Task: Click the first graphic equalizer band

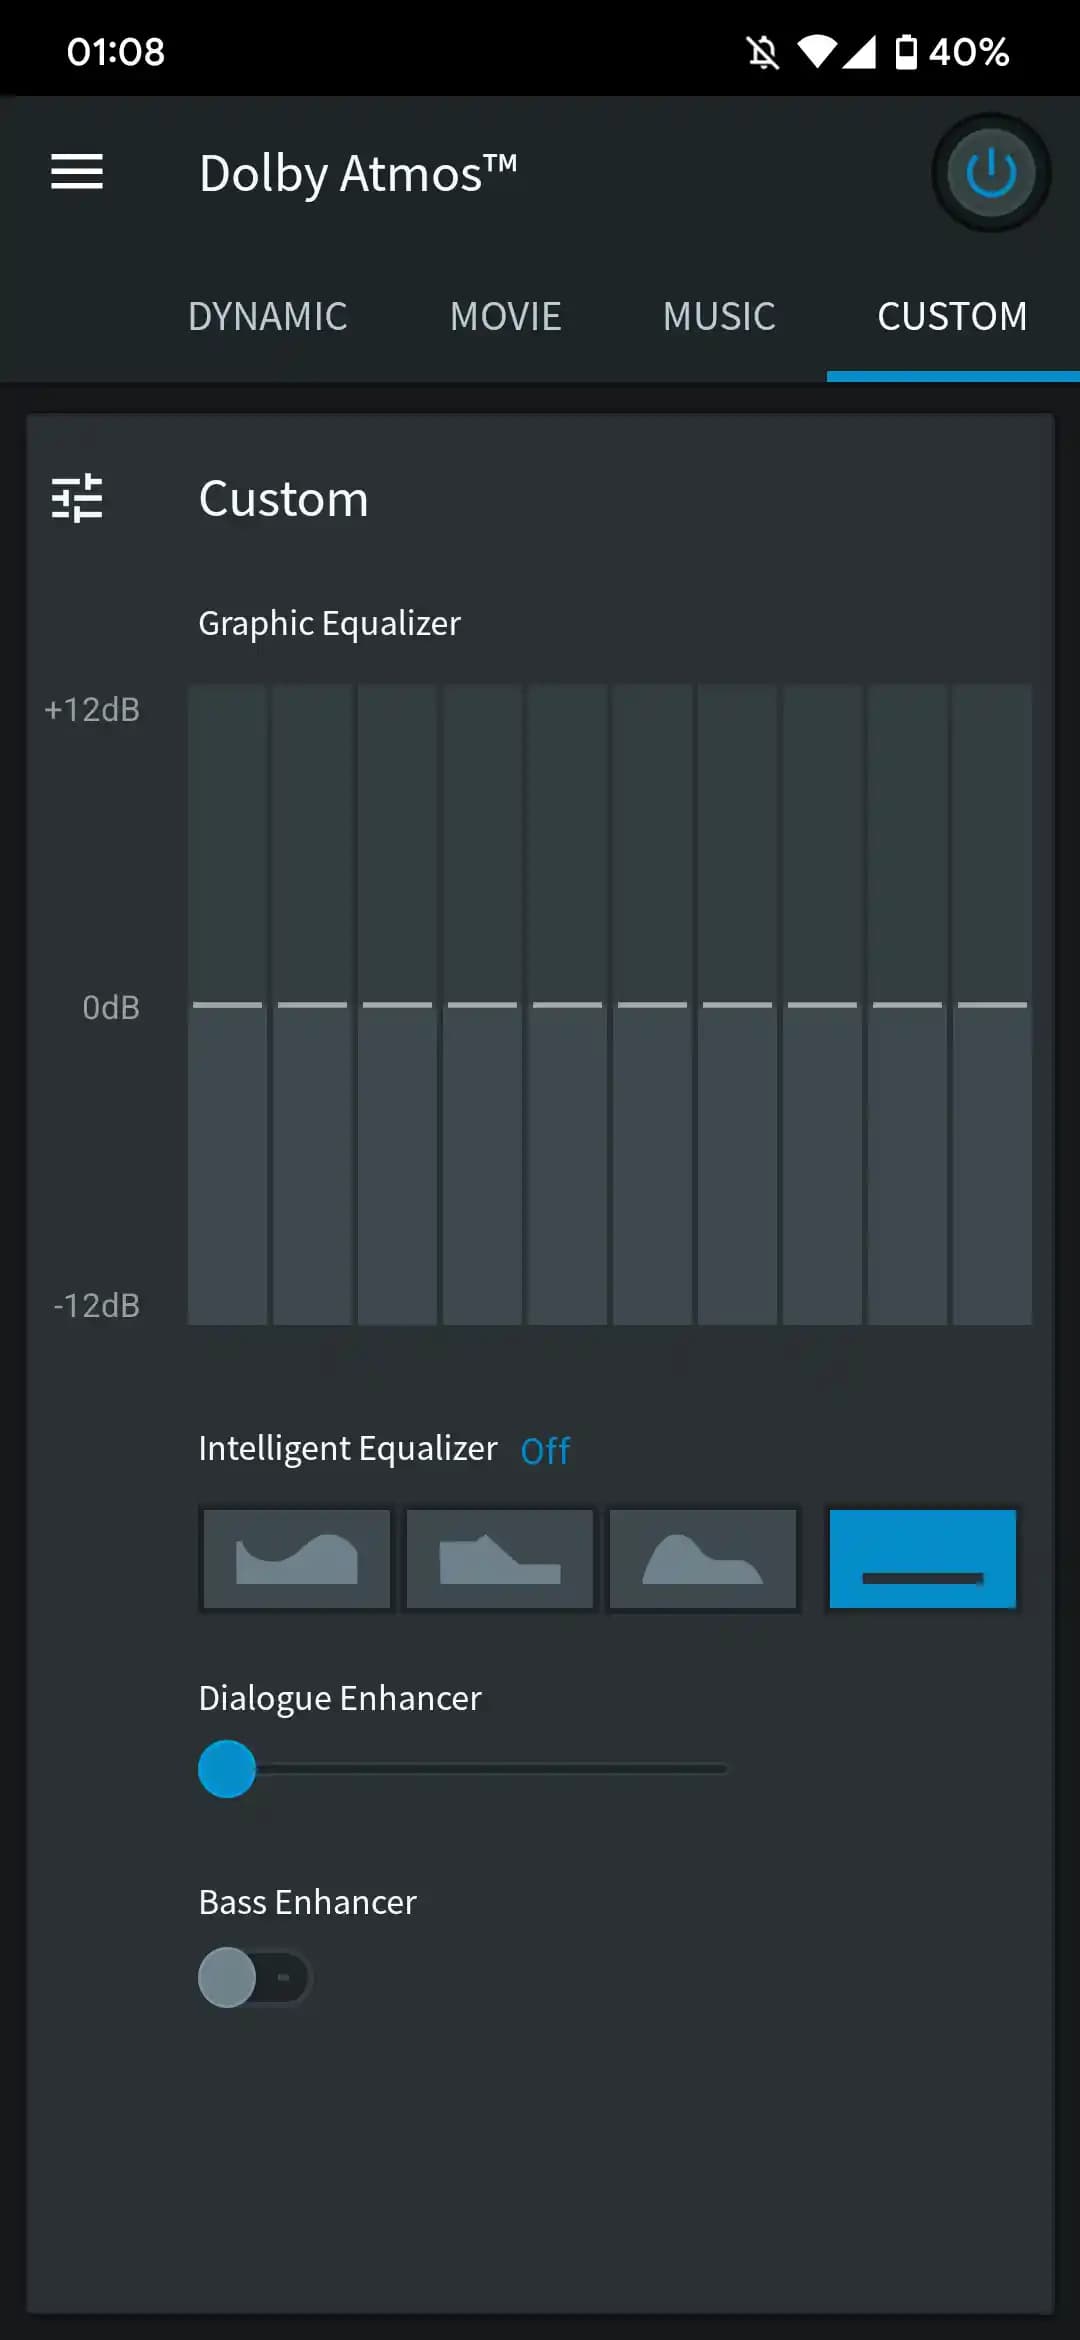Action: point(227,1004)
